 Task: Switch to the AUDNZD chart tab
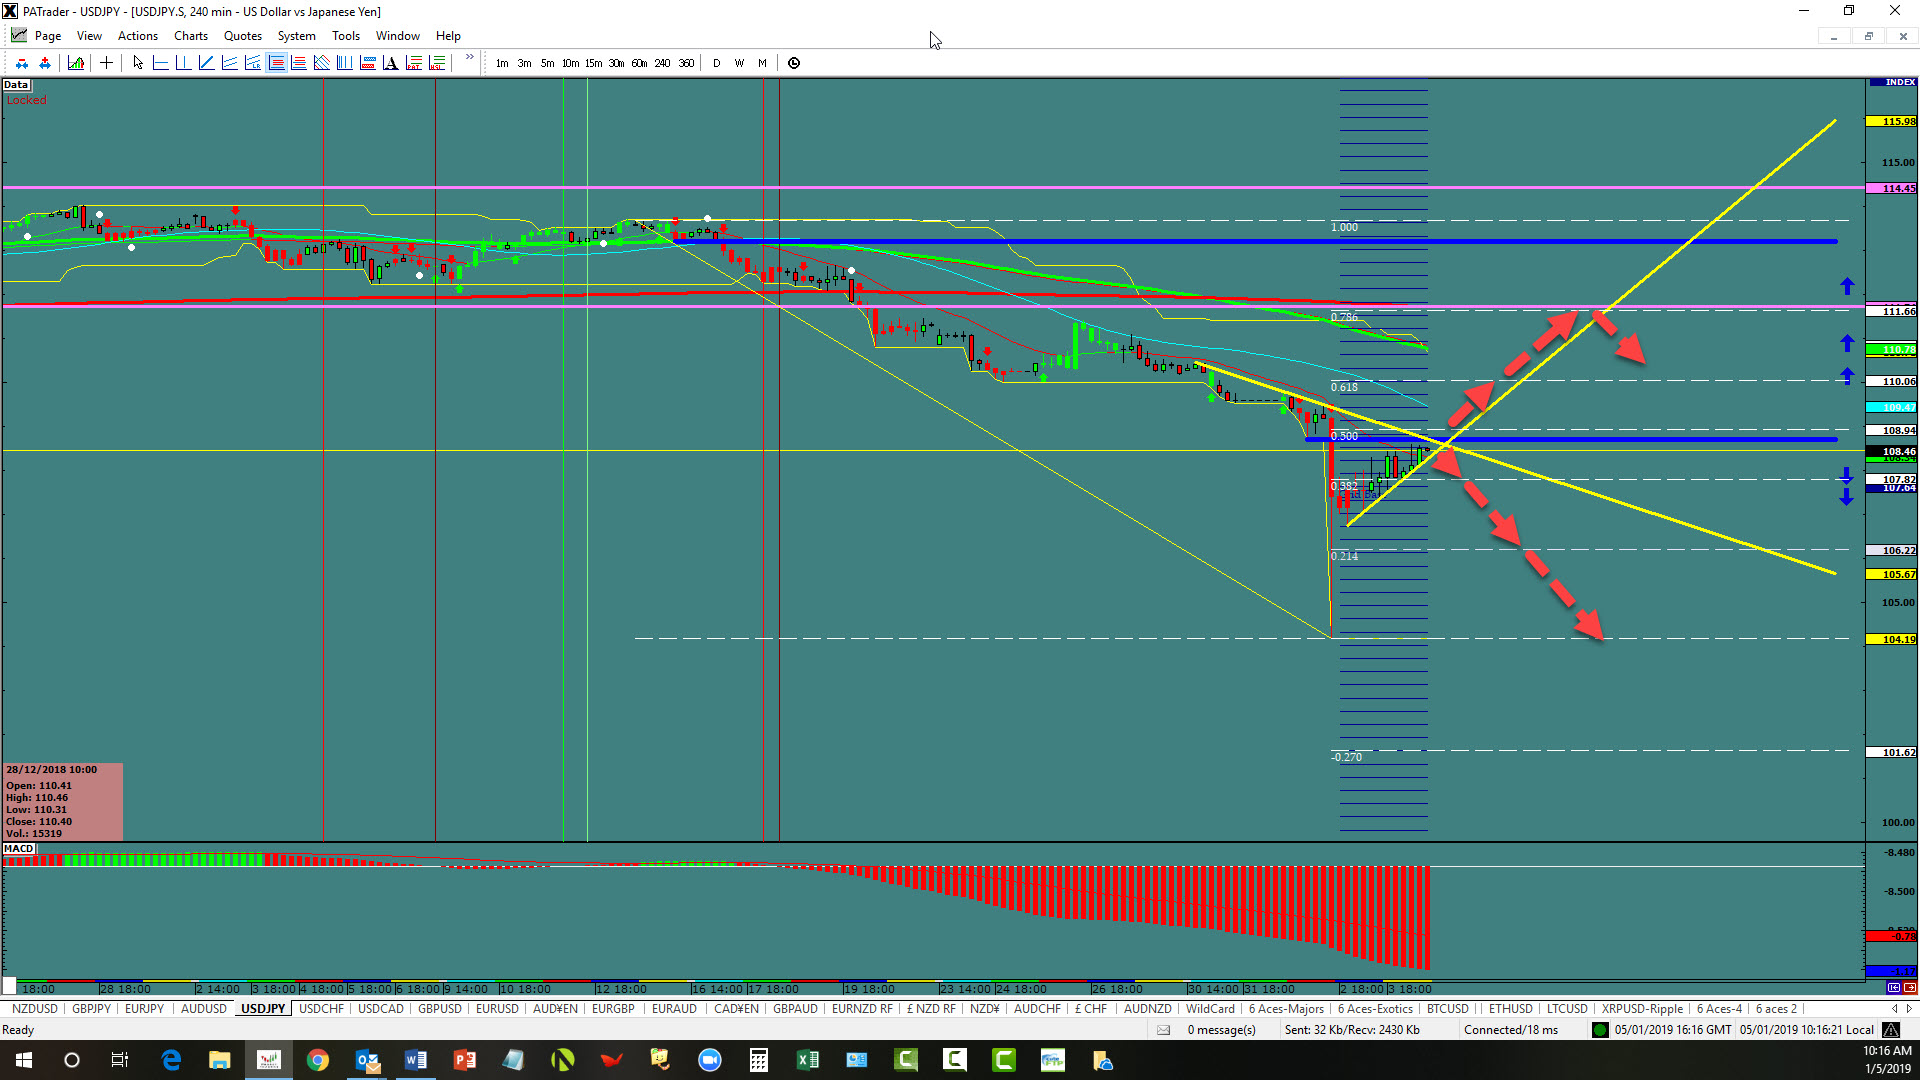1147,1009
